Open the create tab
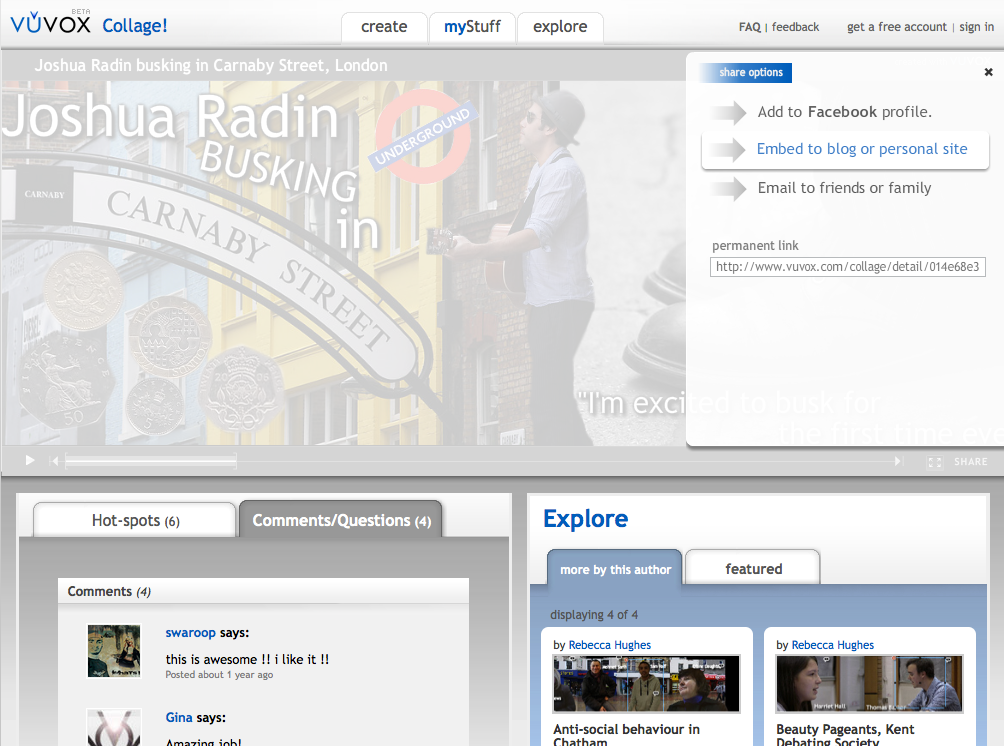 384,28
